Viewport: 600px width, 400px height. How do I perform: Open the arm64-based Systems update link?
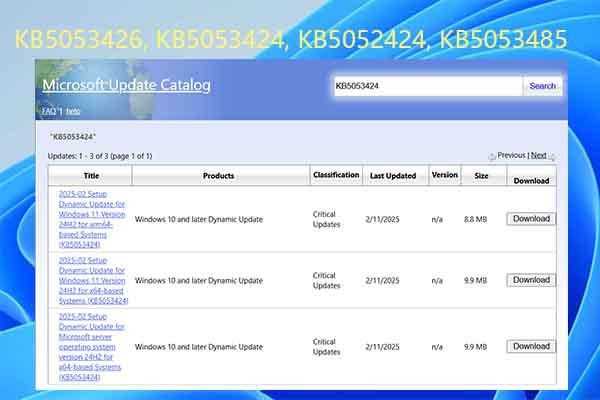[92, 219]
